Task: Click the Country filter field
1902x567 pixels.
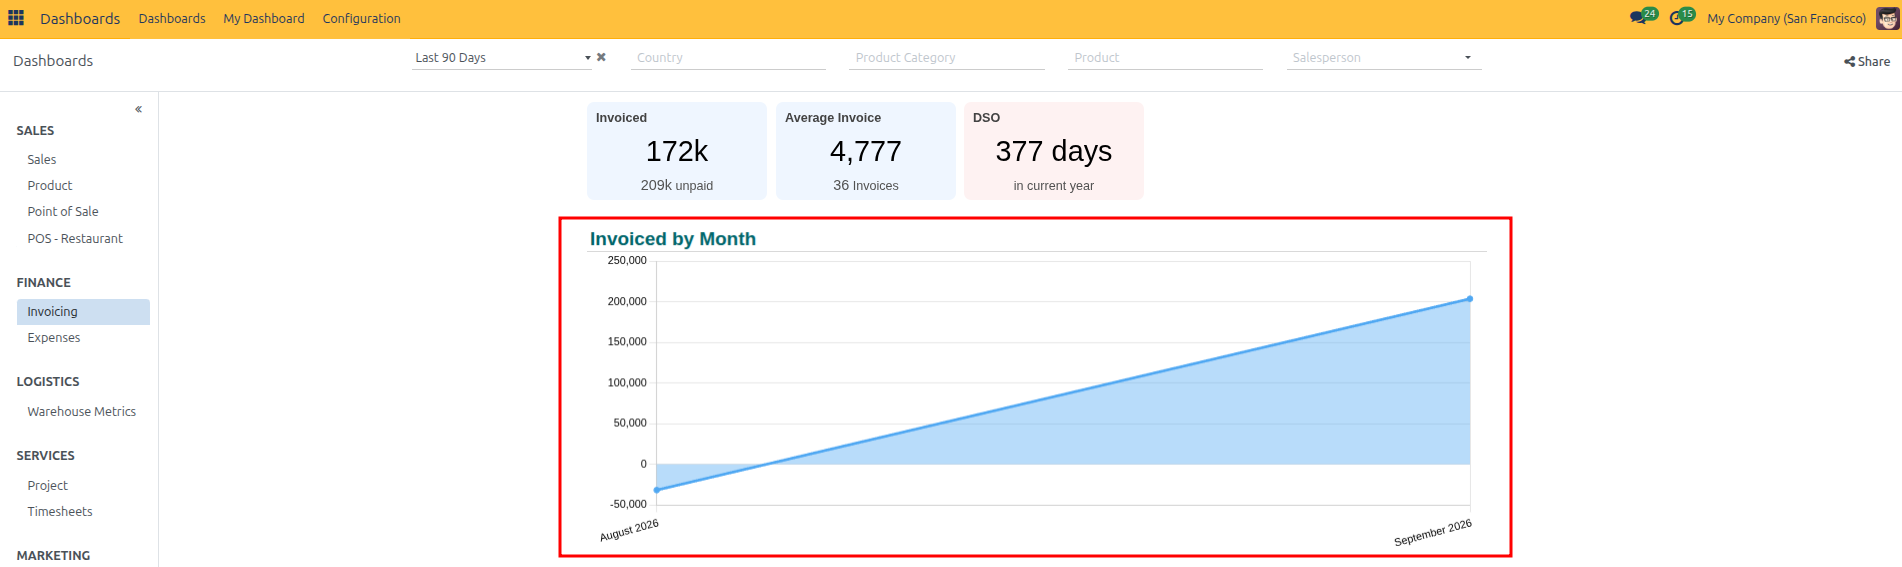Action: pos(729,58)
